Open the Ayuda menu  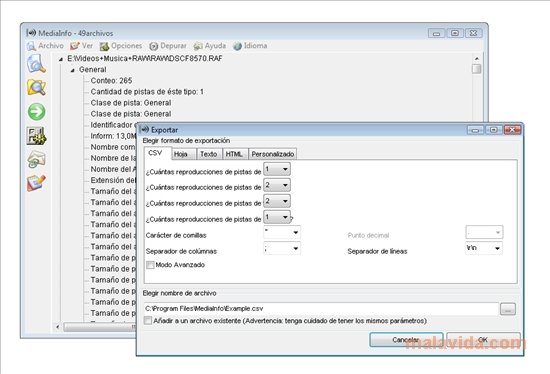210,46
